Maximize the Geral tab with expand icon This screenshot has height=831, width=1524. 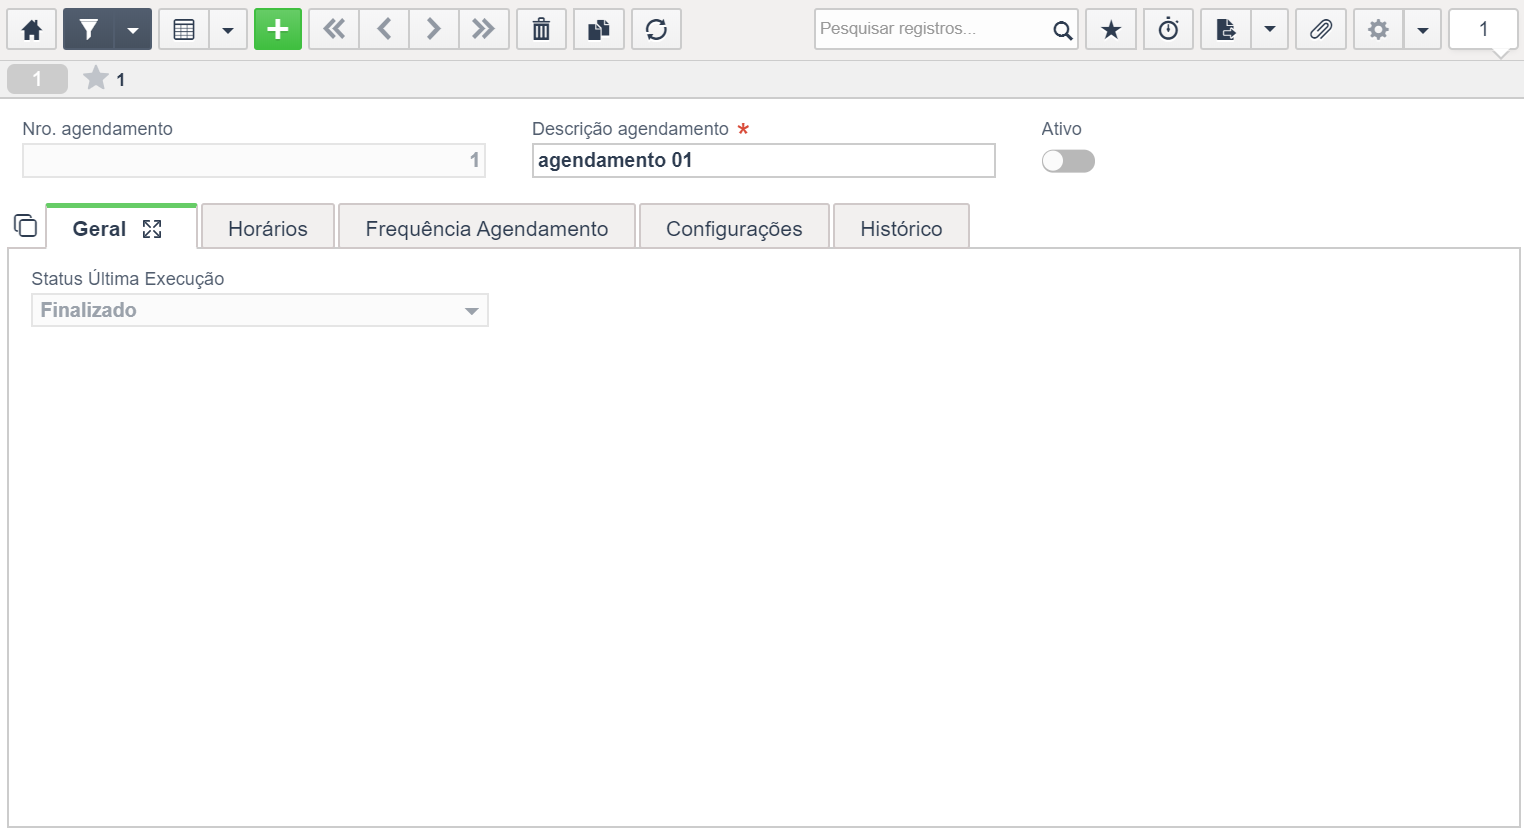pyautogui.click(x=152, y=229)
